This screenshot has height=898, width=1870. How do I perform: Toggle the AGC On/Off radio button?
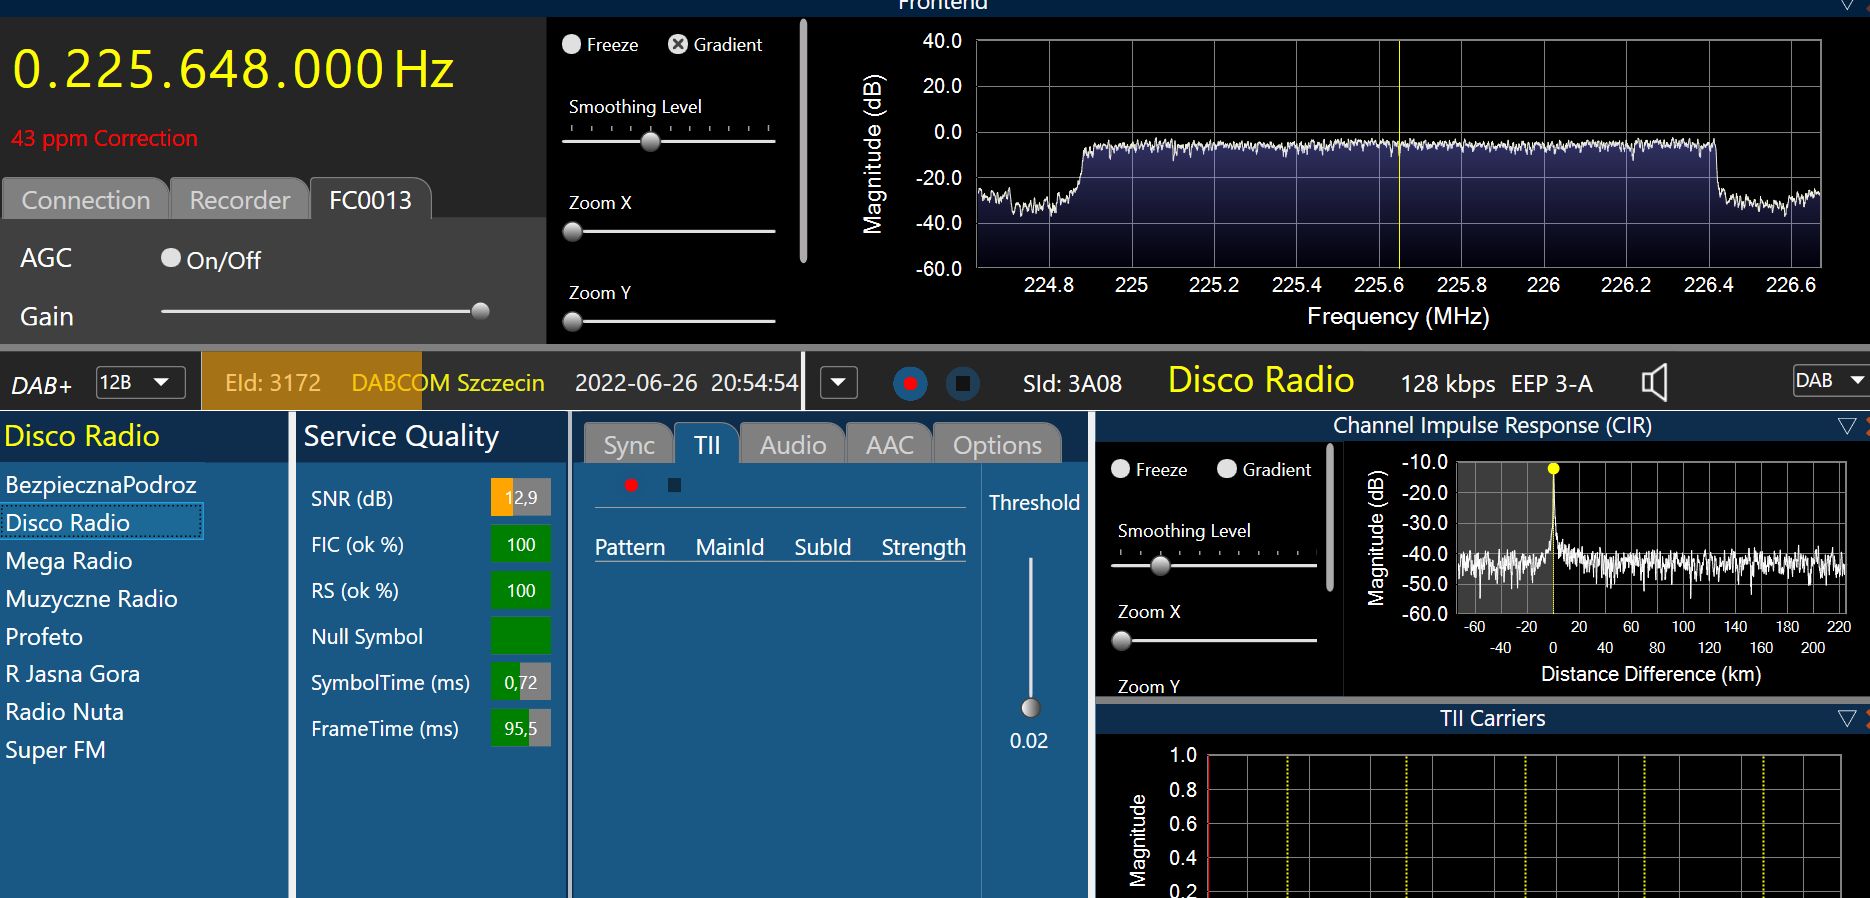pos(171,259)
